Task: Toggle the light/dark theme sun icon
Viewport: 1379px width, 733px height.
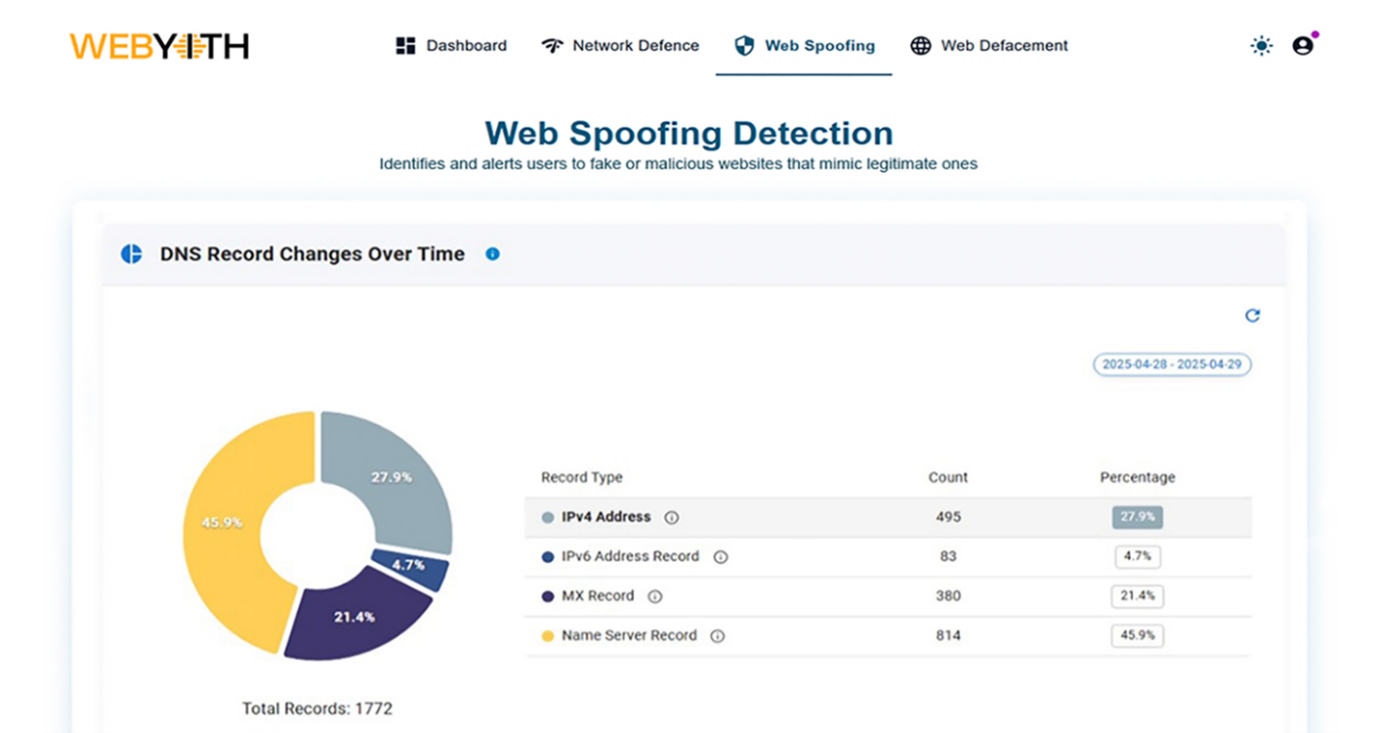Action: coord(1261,46)
